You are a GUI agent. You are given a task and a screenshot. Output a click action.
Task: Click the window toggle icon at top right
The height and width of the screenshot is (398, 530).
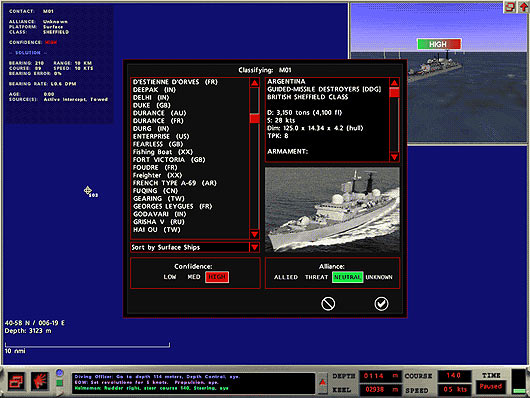point(510,7)
